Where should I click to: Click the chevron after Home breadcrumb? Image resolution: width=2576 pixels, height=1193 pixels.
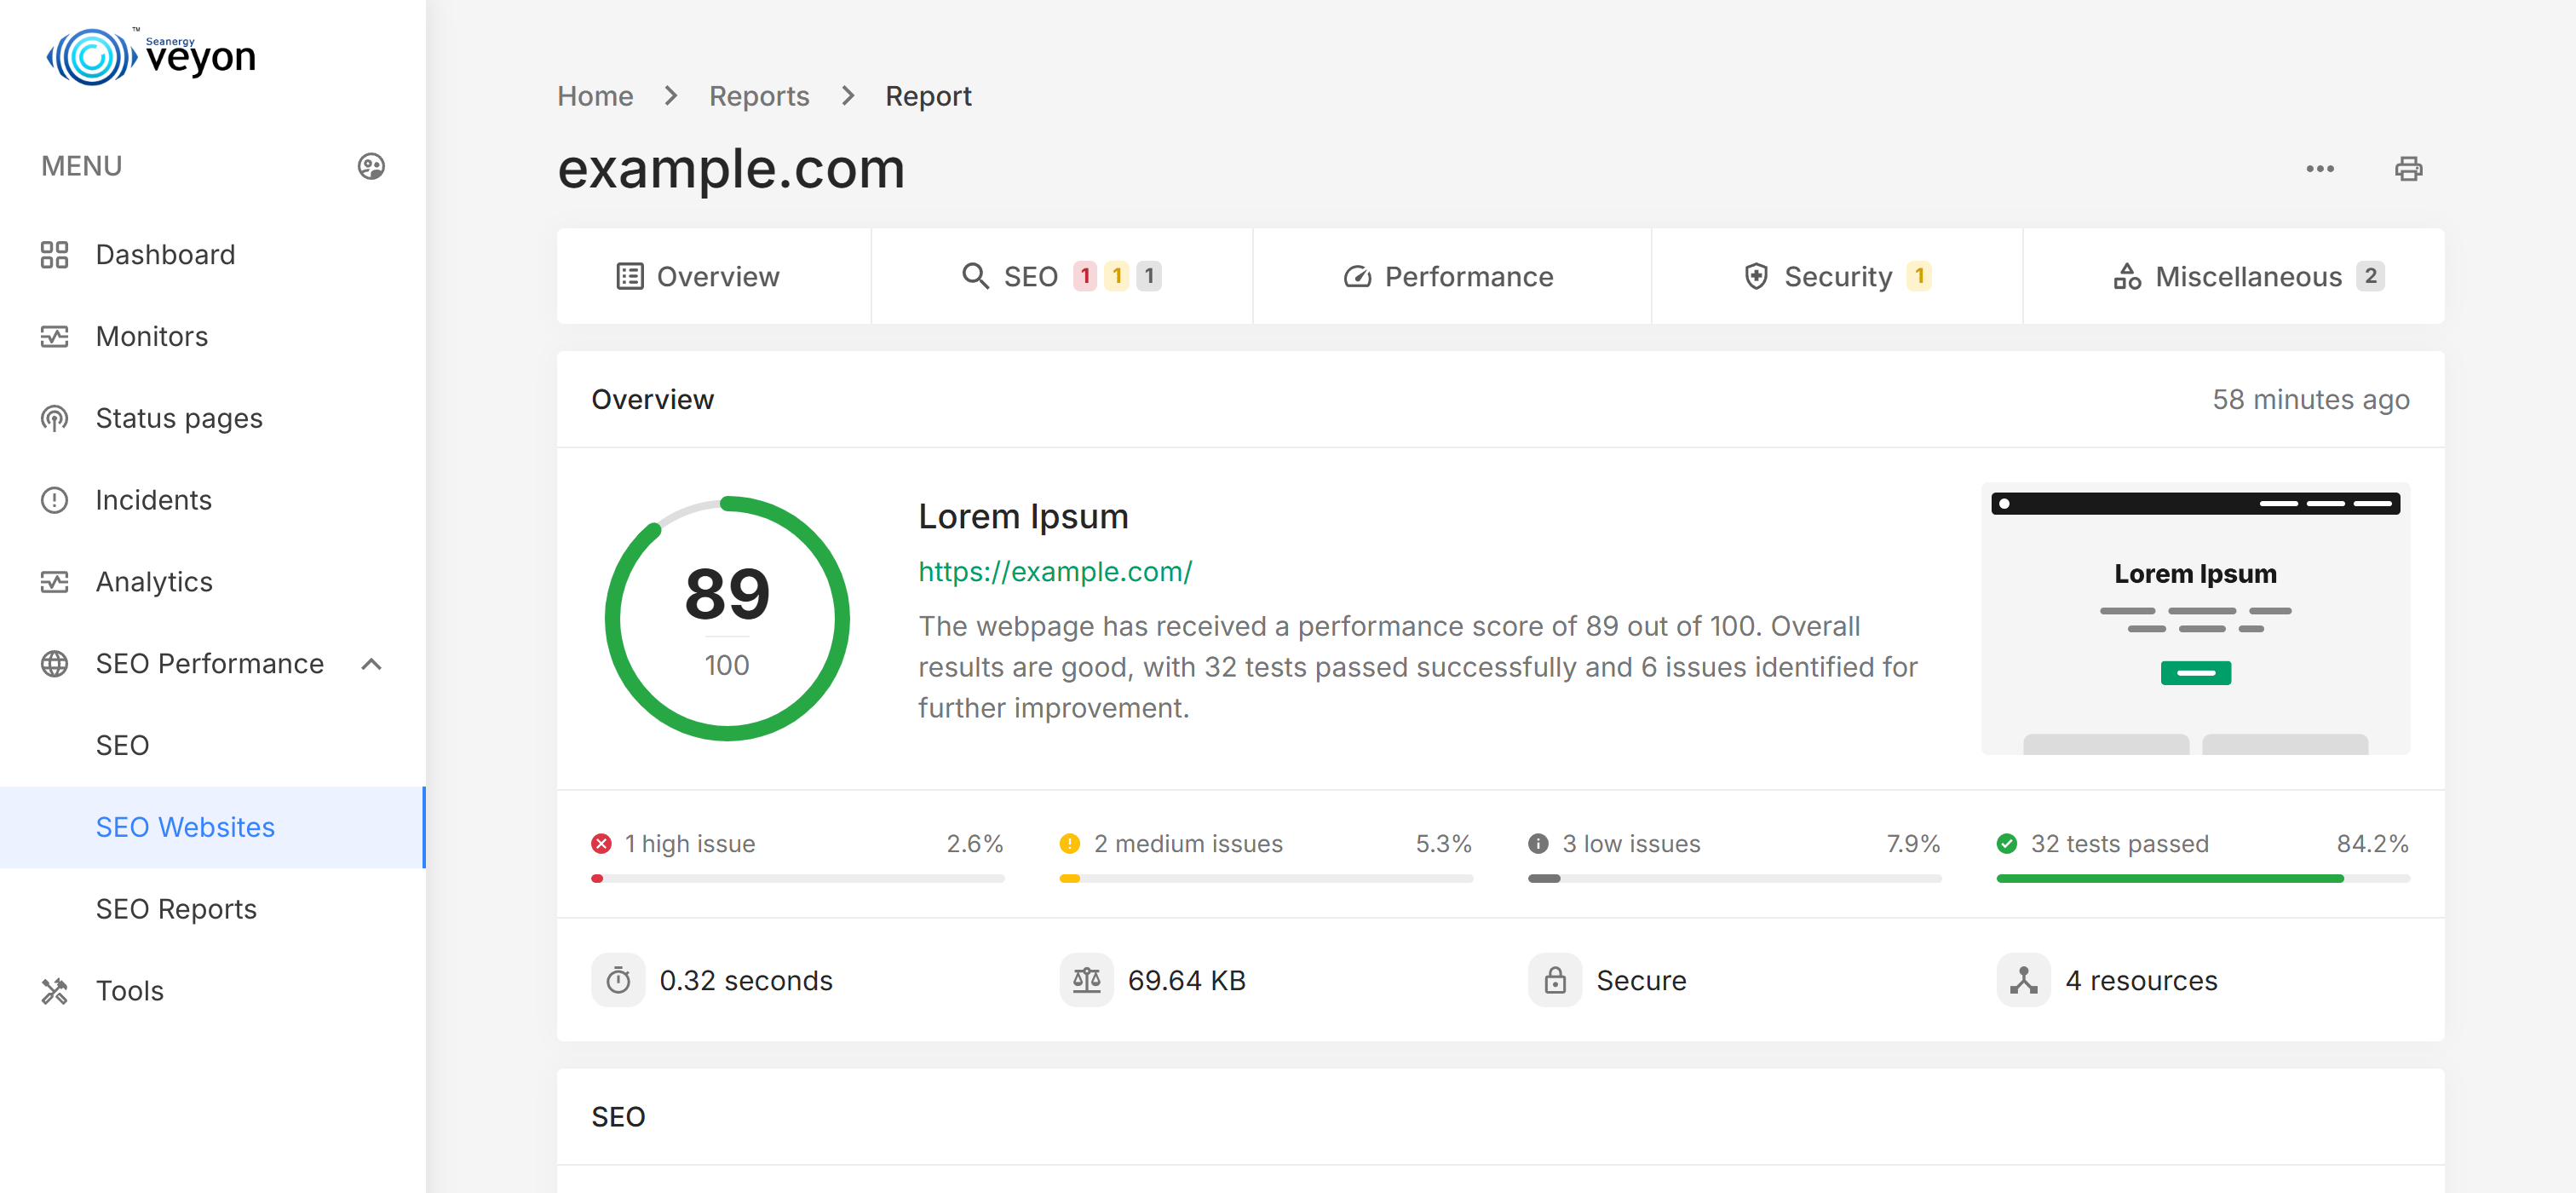tap(671, 96)
